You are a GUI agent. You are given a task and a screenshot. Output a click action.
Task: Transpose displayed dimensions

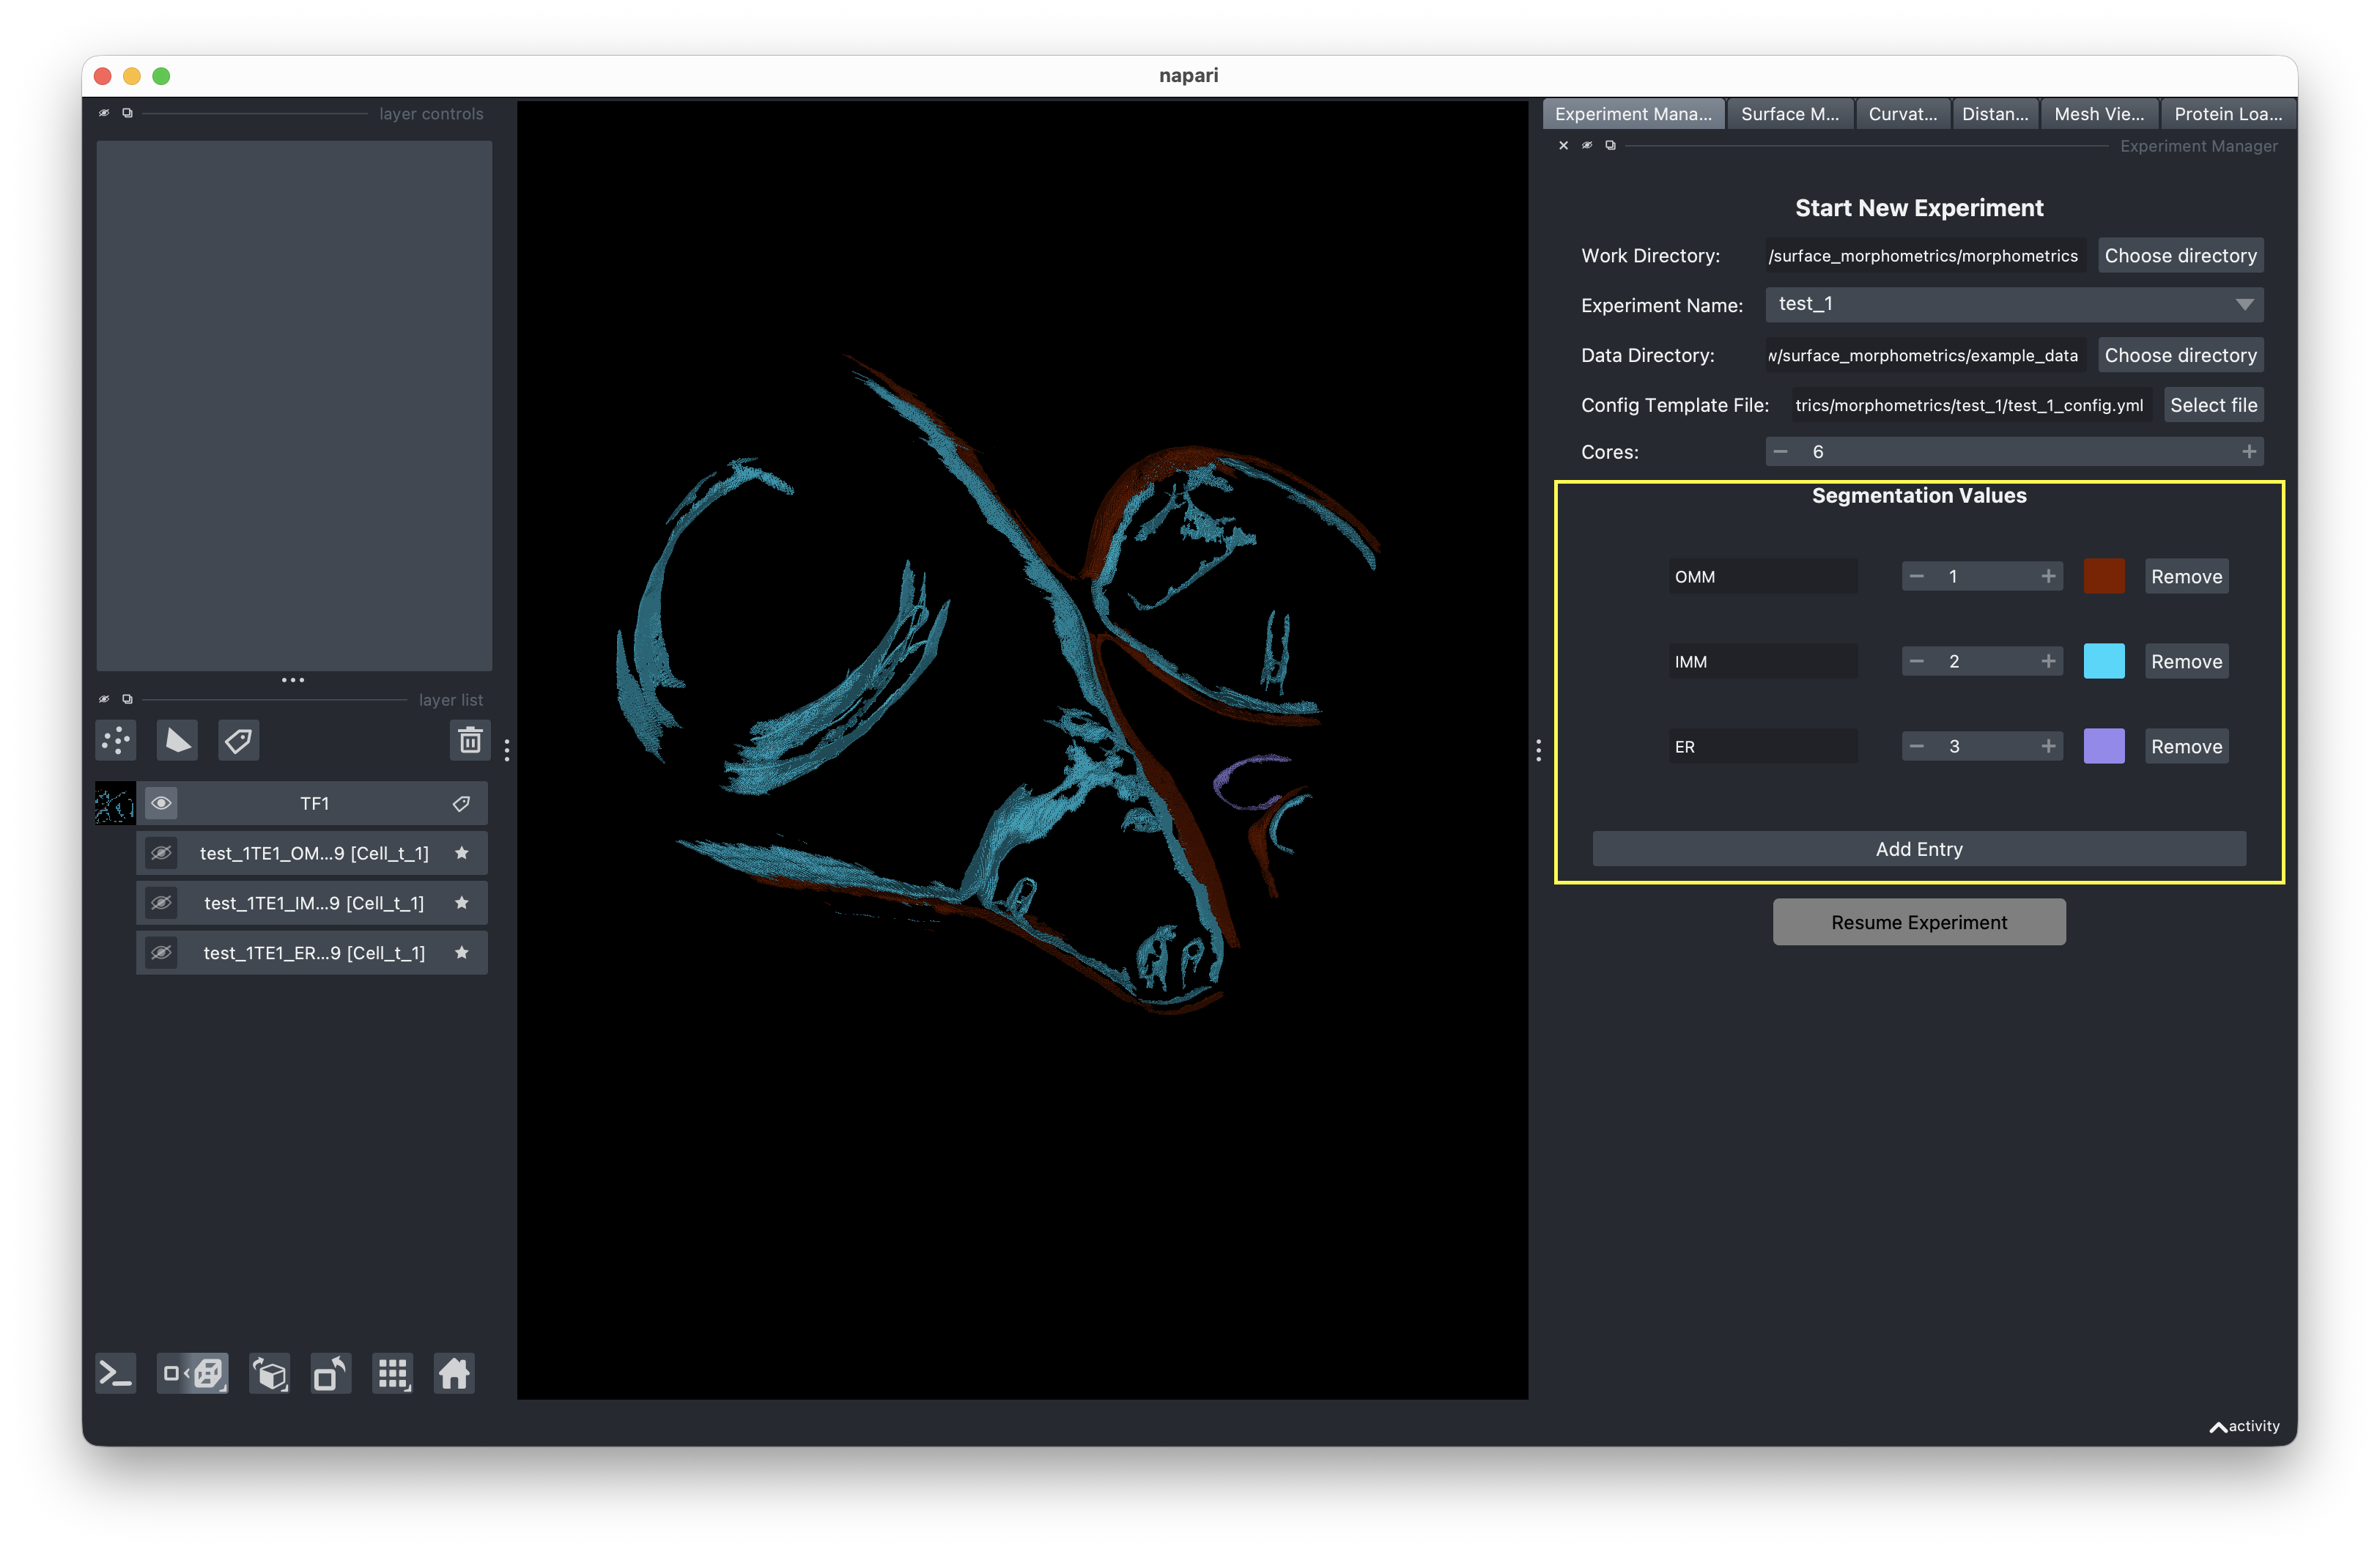coord(331,1374)
